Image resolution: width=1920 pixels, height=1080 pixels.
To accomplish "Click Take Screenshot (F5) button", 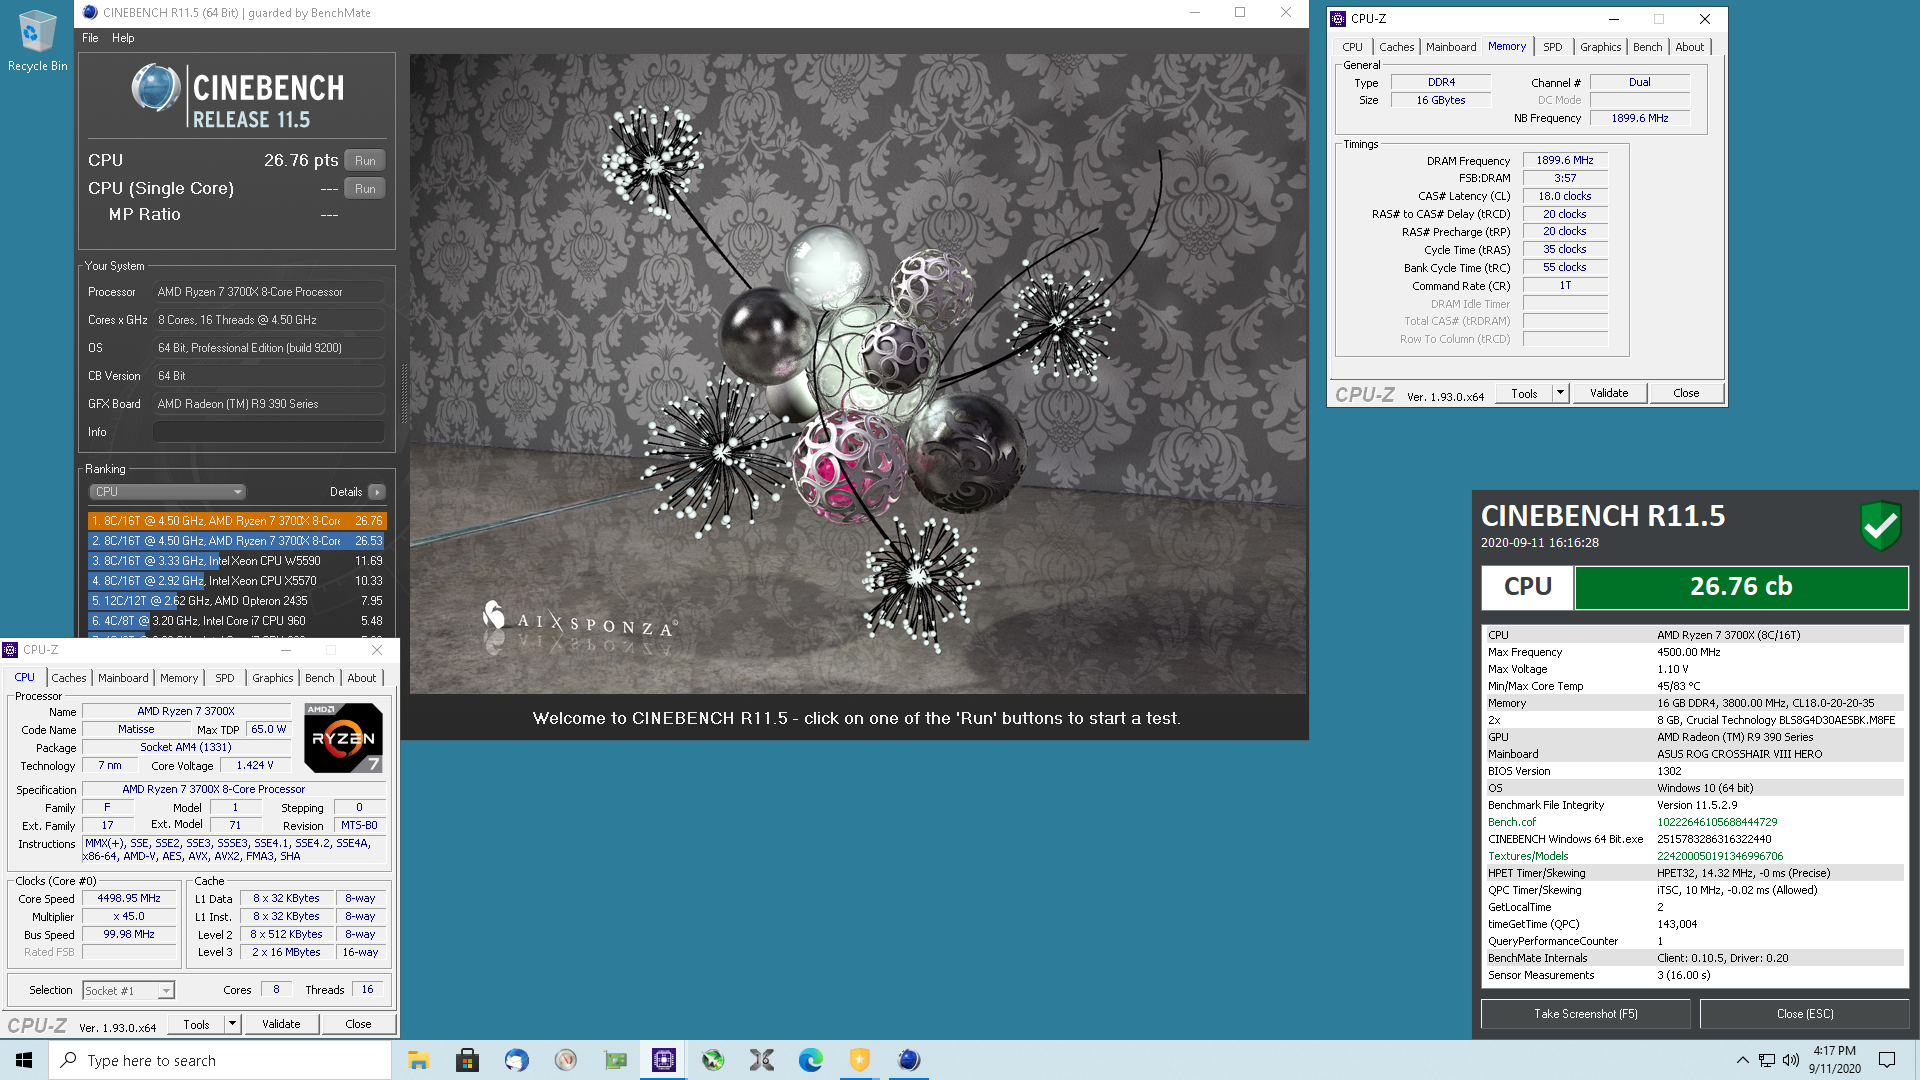I will pyautogui.click(x=1586, y=1014).
